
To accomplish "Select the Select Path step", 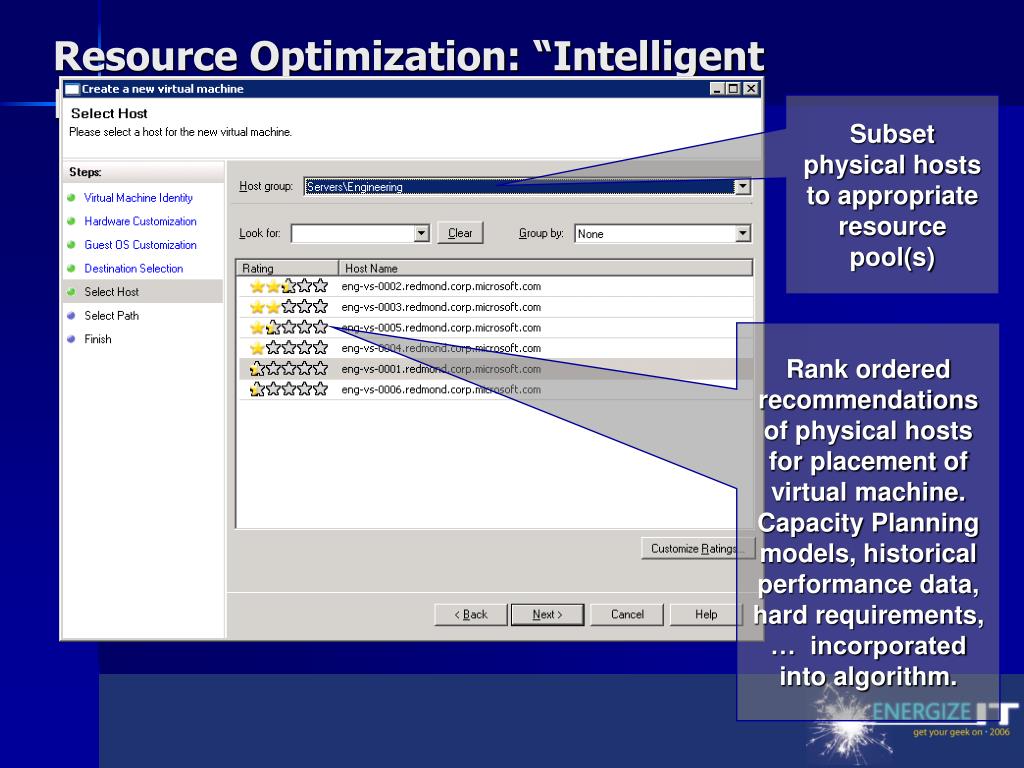I will coord(112,315).
